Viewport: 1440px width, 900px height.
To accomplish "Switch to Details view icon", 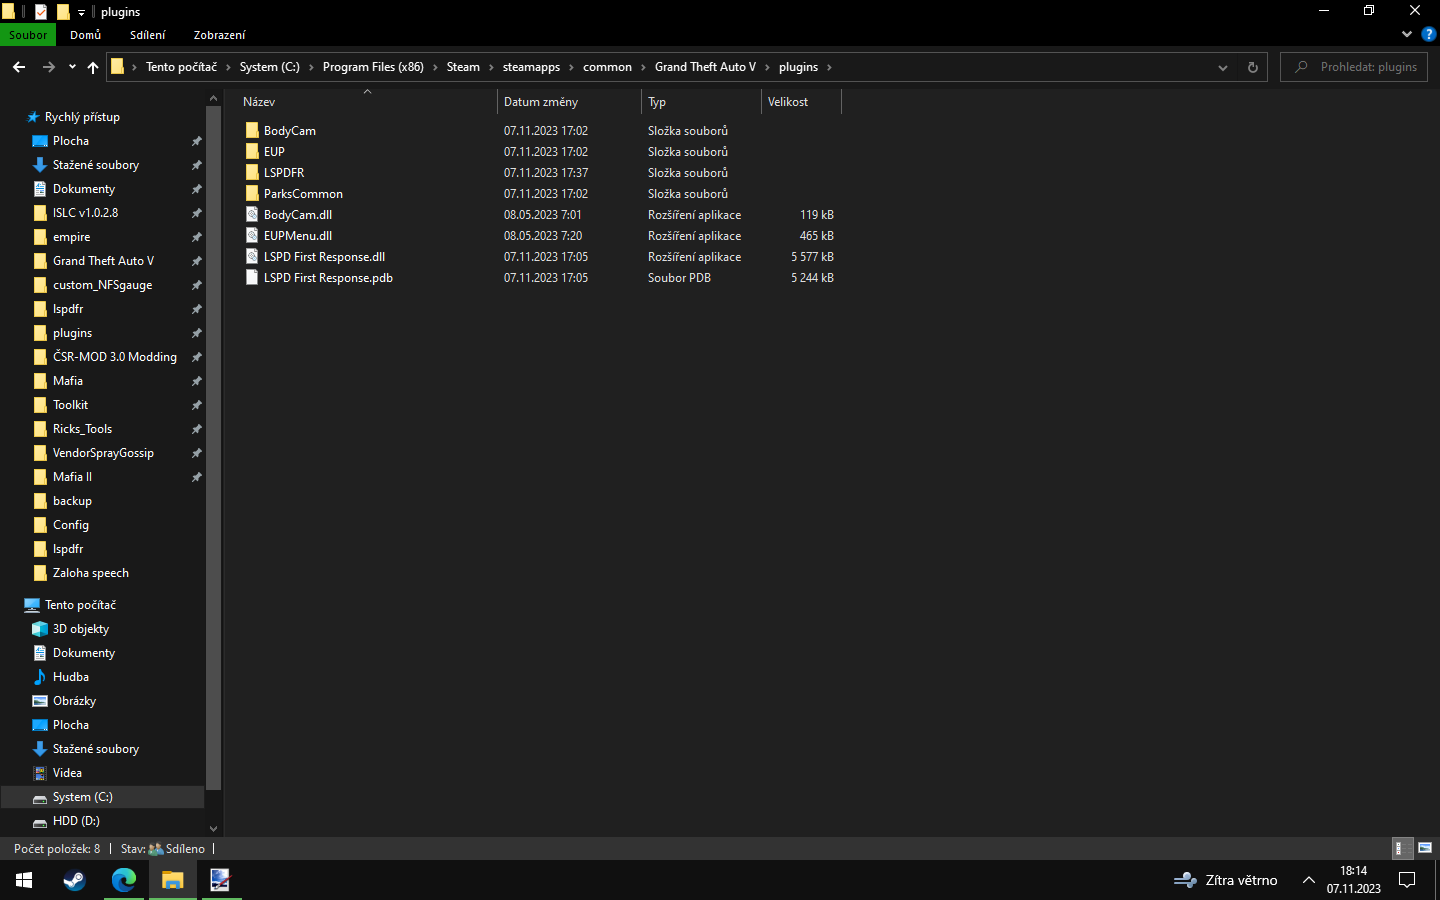I will [1403, 848].
